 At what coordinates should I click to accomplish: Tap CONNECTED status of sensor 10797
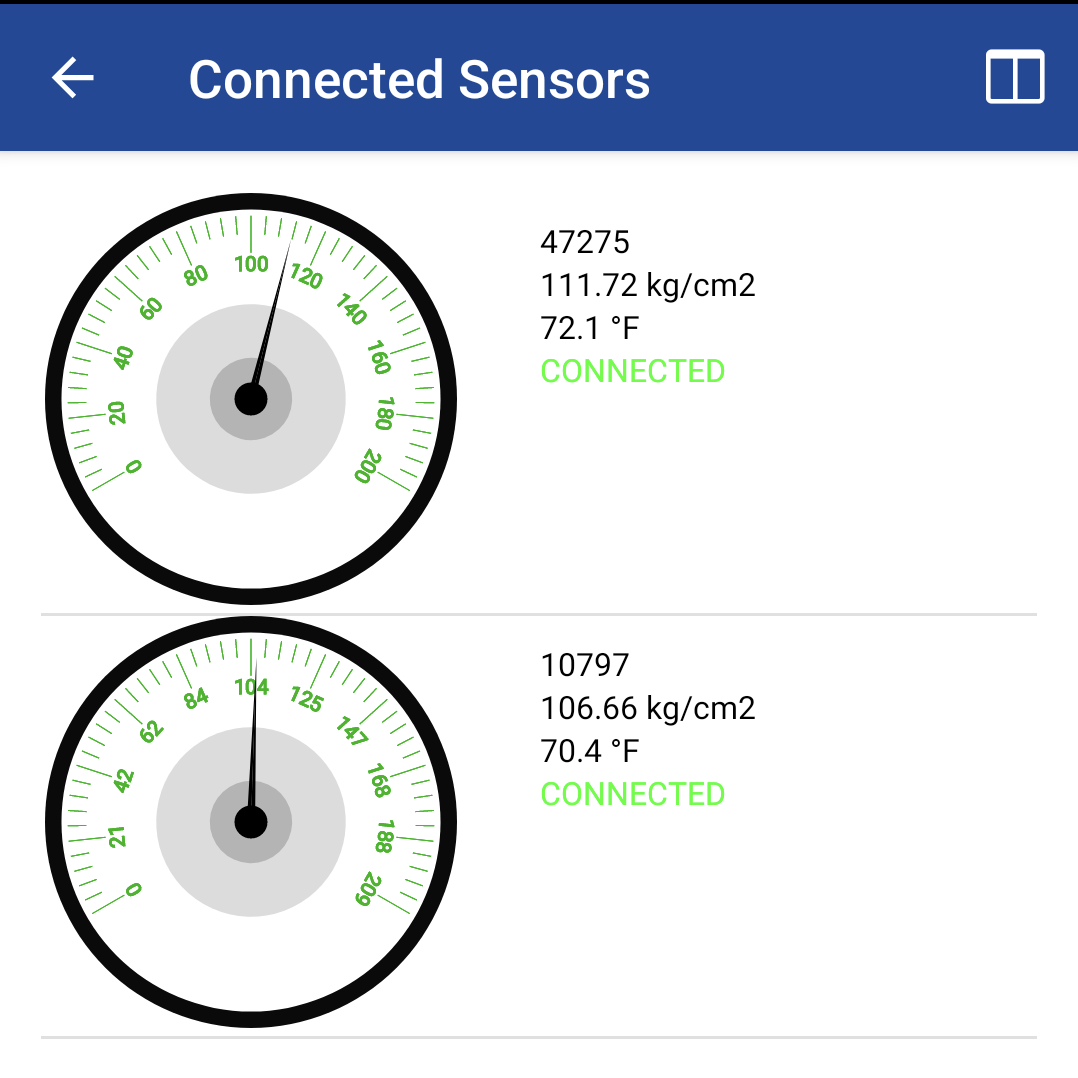[632, 794]
